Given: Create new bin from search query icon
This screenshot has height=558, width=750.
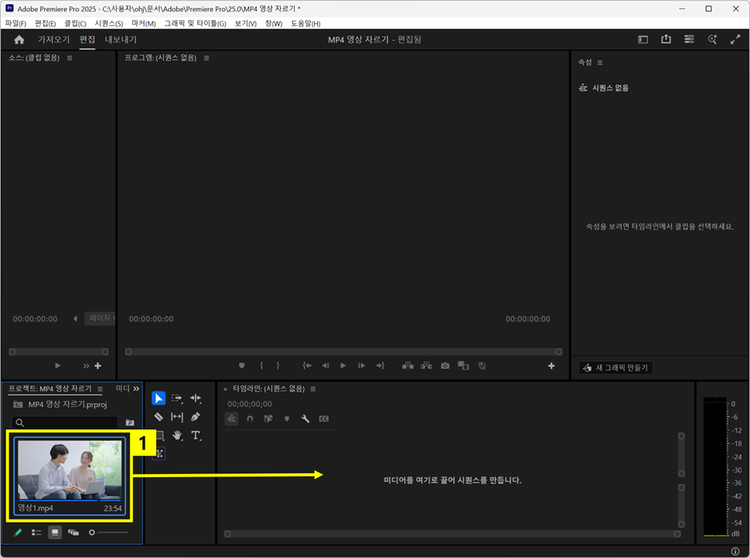Looking at the screenshot, I should (x=130, y=423).
